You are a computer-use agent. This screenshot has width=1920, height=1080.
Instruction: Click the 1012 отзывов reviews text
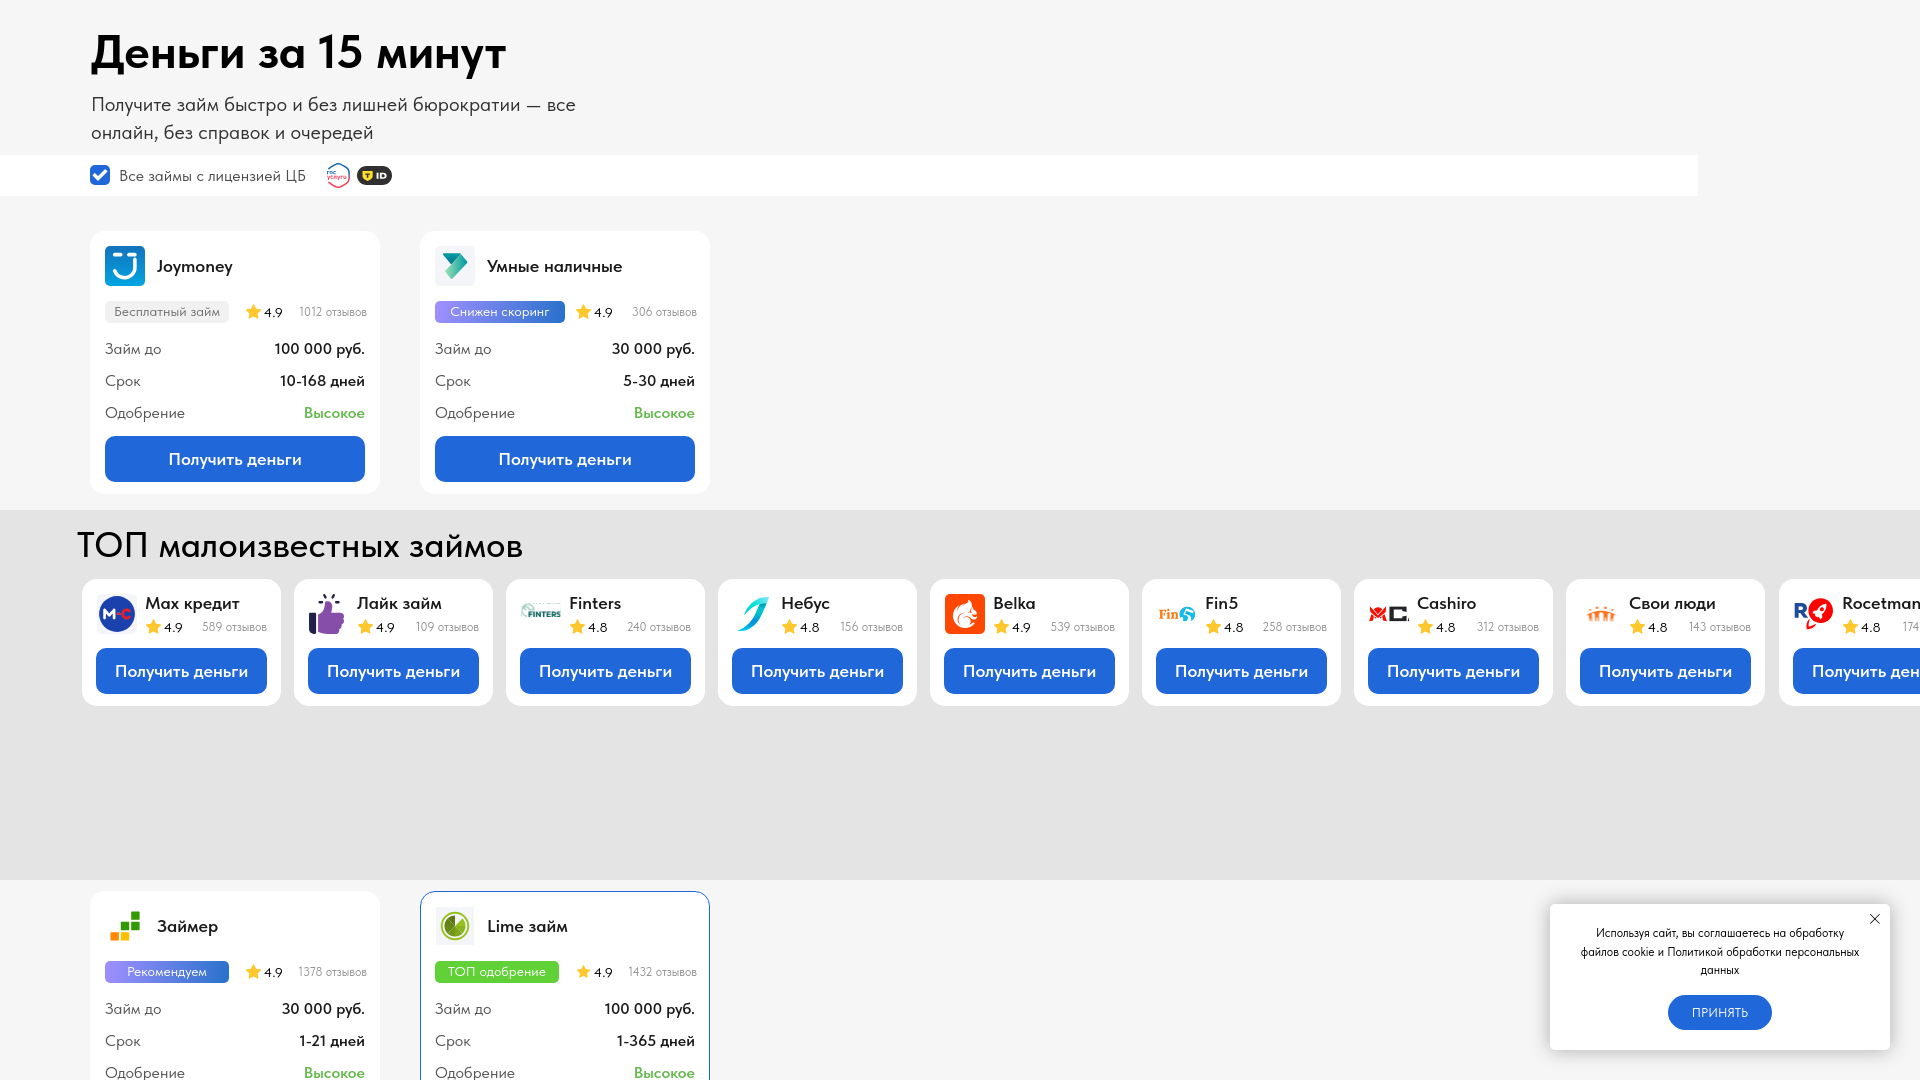[333, 312]
